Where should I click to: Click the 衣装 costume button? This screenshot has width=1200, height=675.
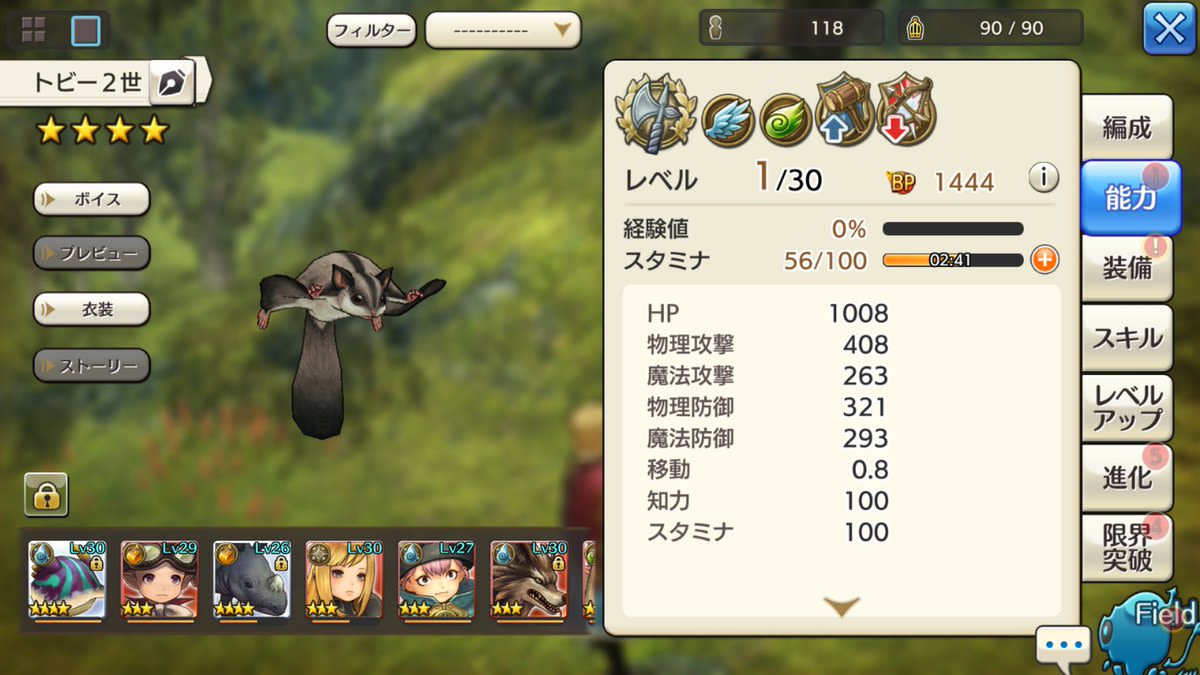[x=91, y=309]
